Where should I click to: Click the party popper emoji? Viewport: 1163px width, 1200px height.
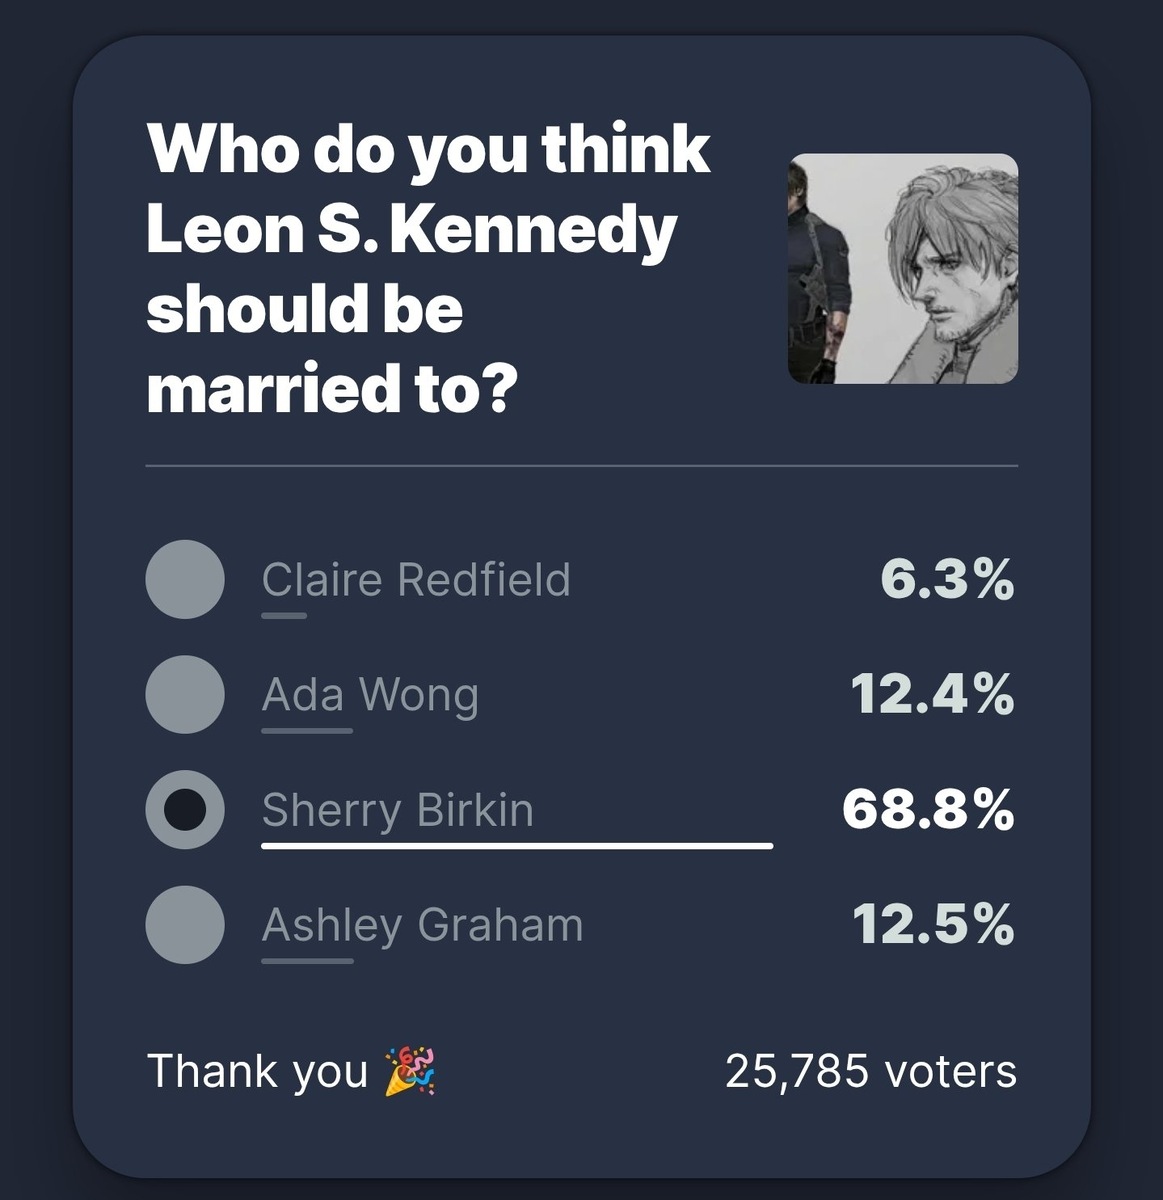[410, 1072]
